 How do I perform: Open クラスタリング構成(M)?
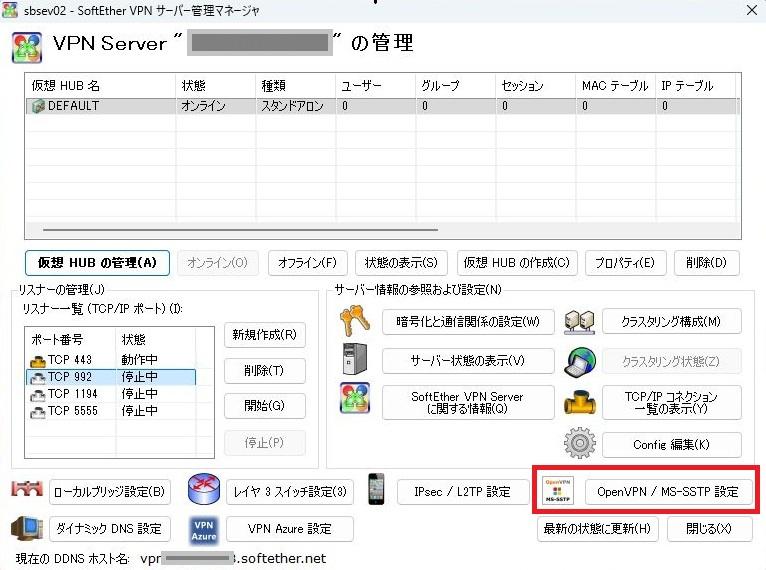coord(672,322)
